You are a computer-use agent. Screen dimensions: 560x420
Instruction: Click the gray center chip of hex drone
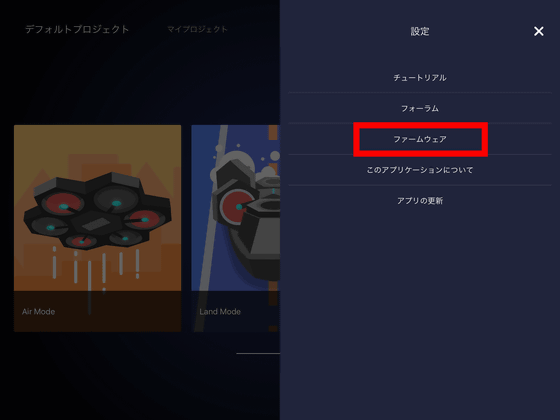[96, 224]
